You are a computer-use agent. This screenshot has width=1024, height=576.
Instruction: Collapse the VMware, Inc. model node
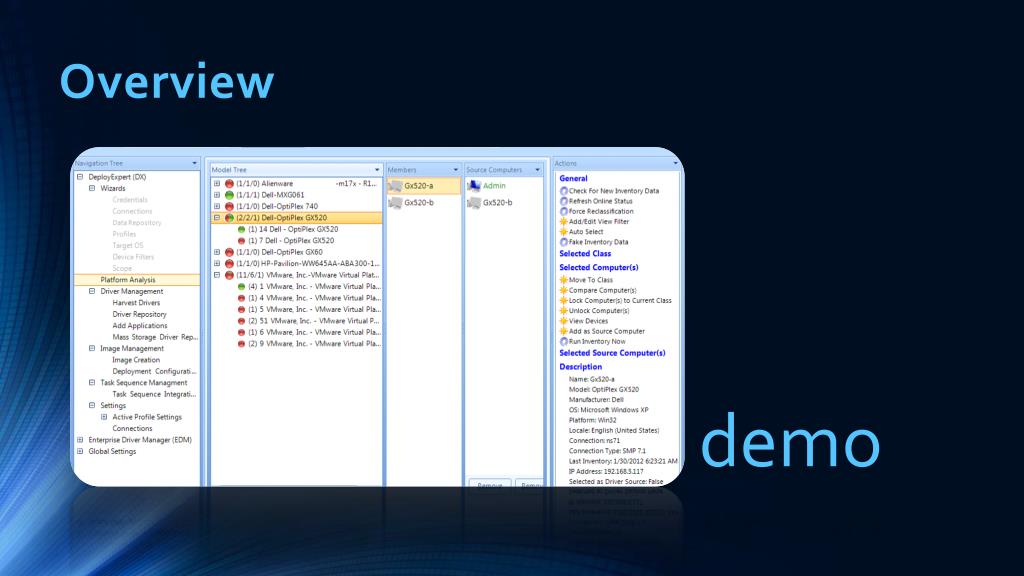tap(217, 275)
